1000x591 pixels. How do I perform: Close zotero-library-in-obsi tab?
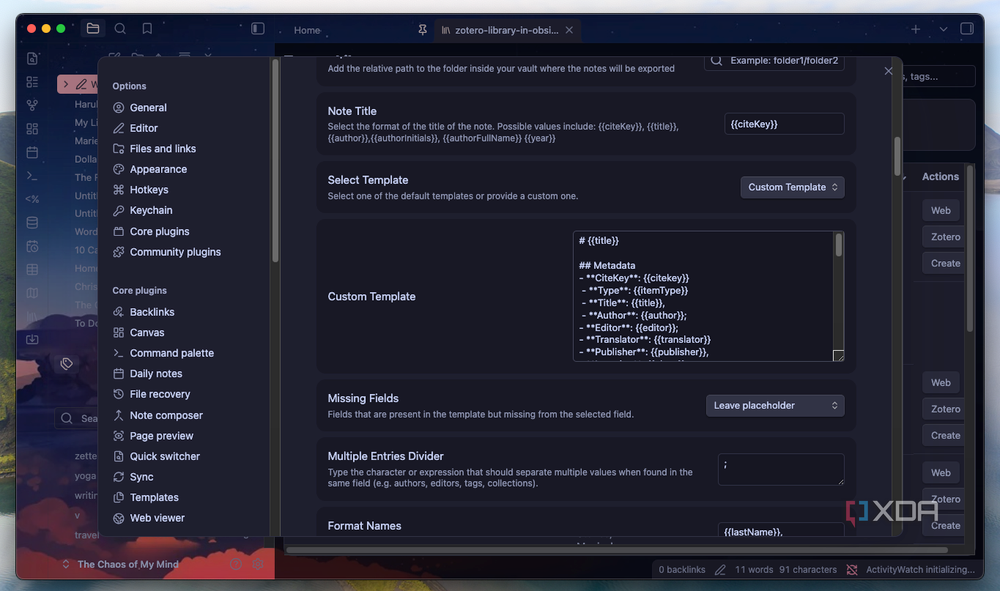(569, 30)
